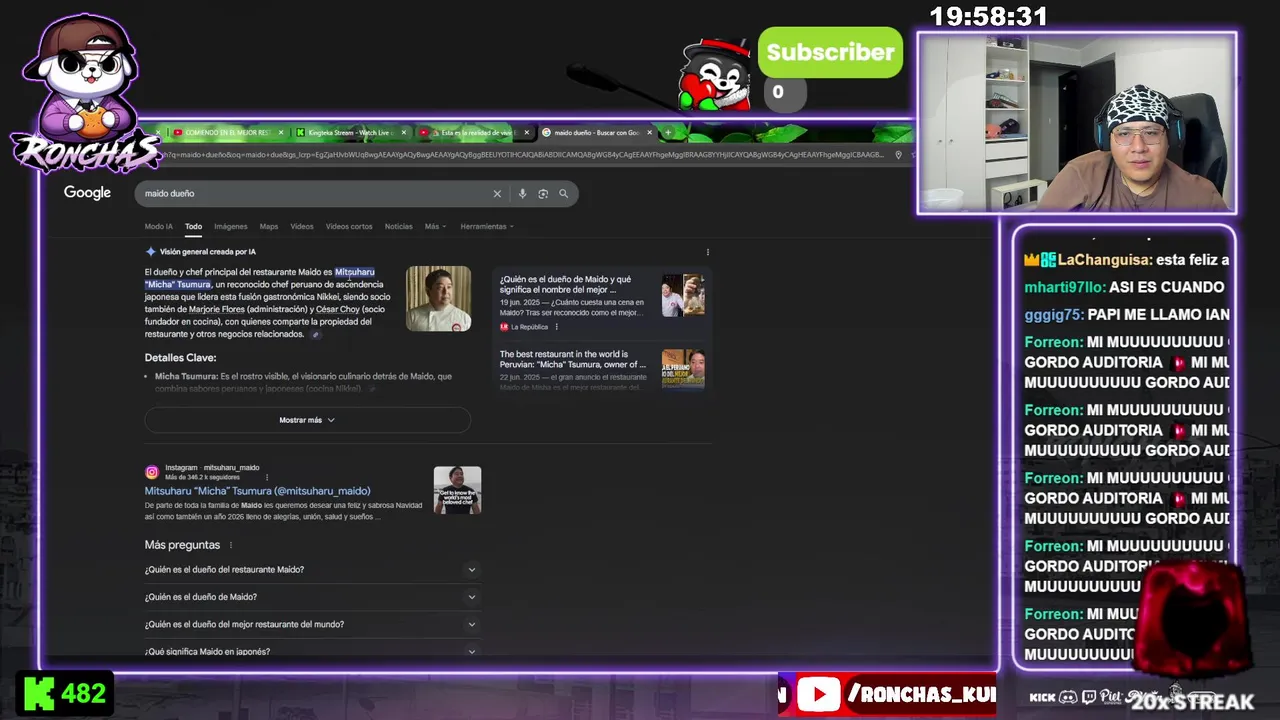This screenshot has height=720, width=1280.
Task: Click the Kick viewer count logo
Action: tap(39, 693)
